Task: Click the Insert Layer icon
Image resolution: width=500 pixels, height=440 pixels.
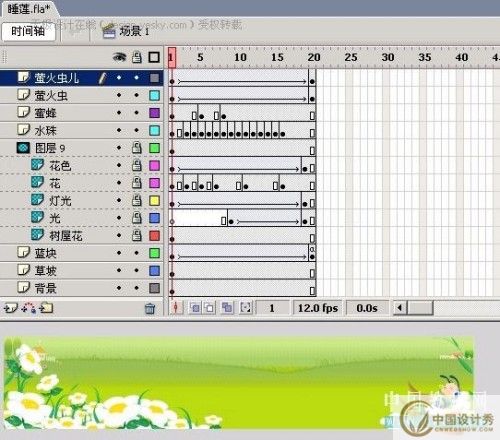Action: [x=10, y=308]
